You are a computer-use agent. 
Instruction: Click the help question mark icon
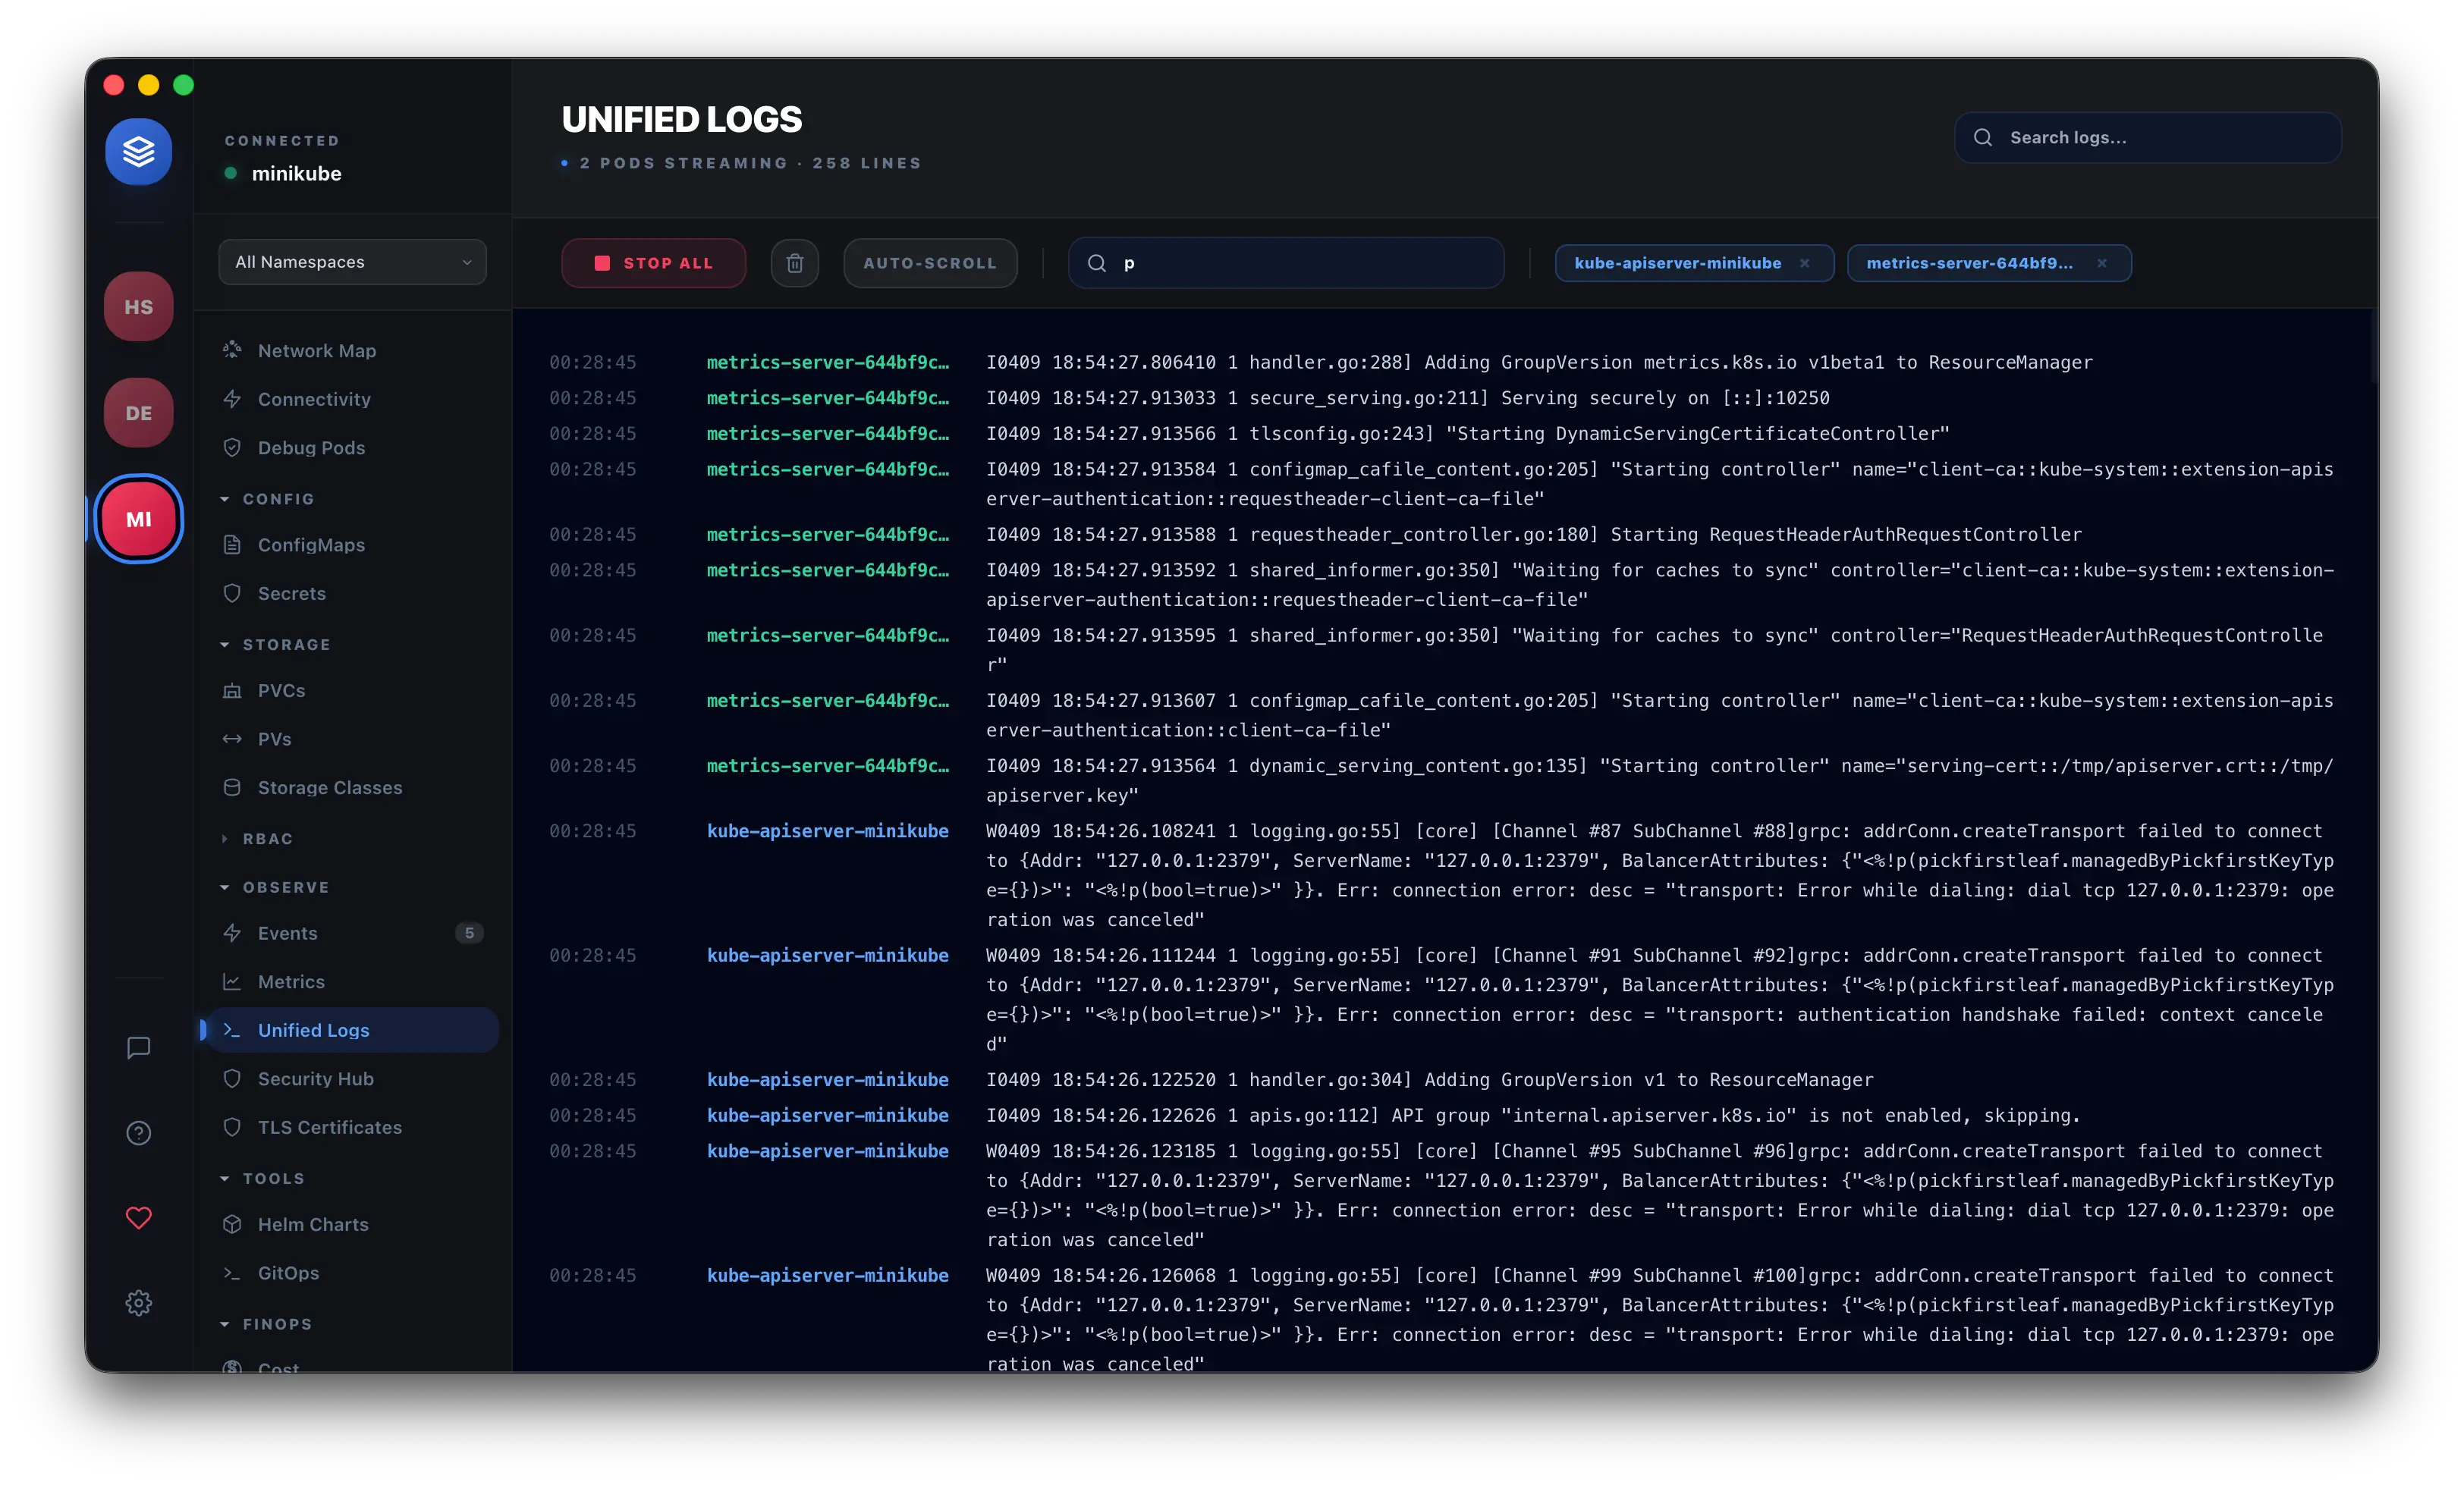pos(139,1133)
